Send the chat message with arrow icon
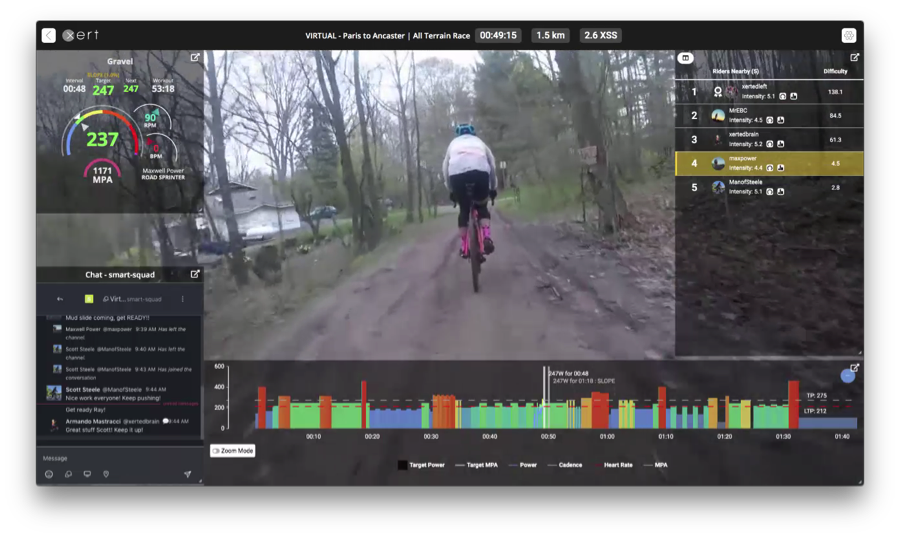This screenshot has height=538, width=900. 187,474
